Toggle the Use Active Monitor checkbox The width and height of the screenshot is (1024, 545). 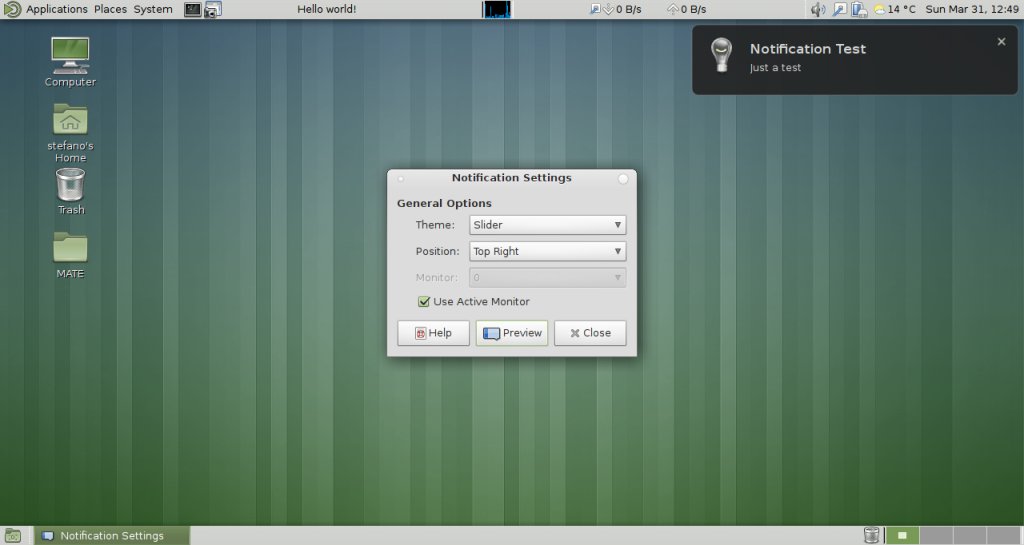(424, 302)
